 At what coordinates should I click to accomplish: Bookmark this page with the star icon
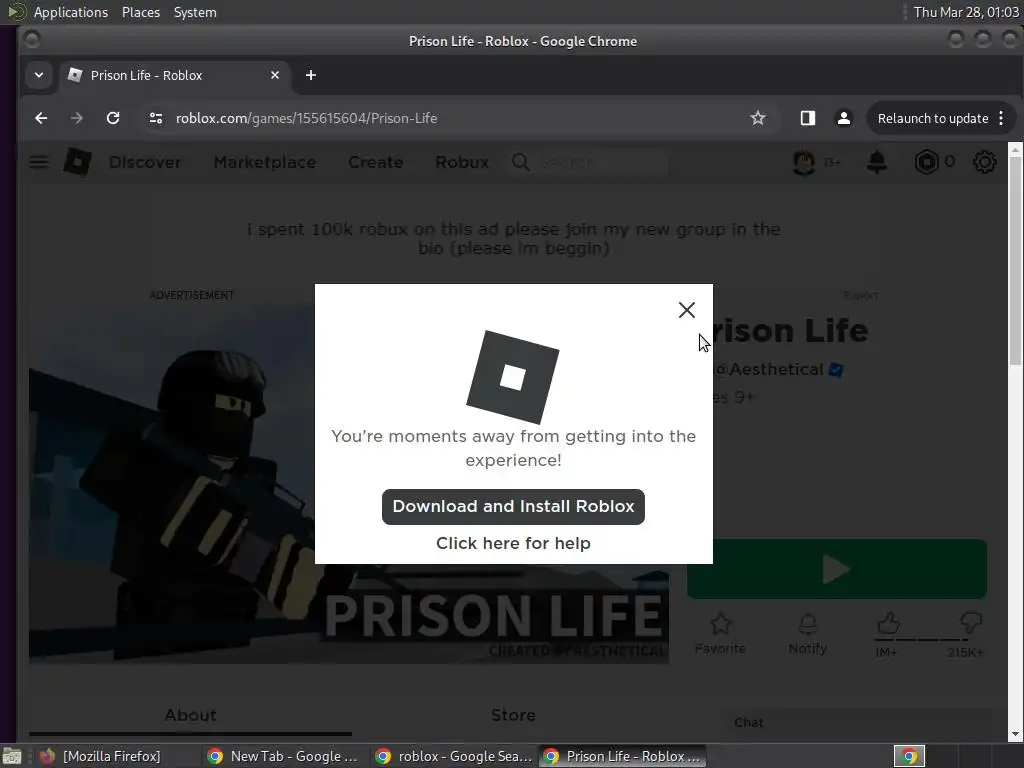pos(758,118)
